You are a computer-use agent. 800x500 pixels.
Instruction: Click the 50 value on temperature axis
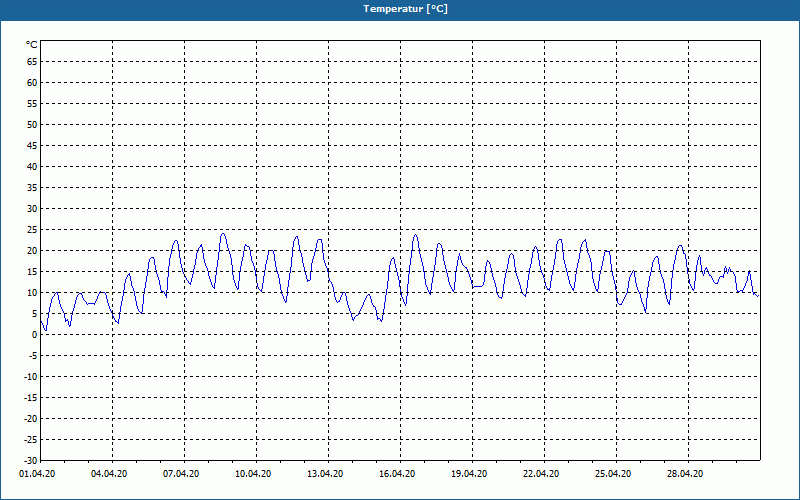32,124
